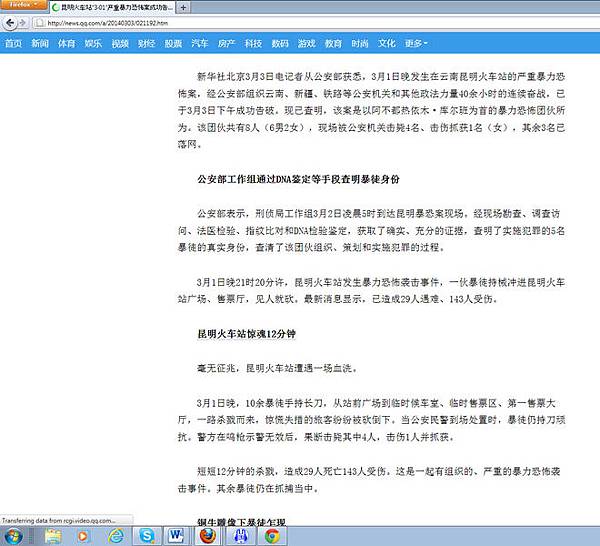Screen dimensions: 600x546
Task: Go to the 体育 sports section
Action: tap(67, 44)
